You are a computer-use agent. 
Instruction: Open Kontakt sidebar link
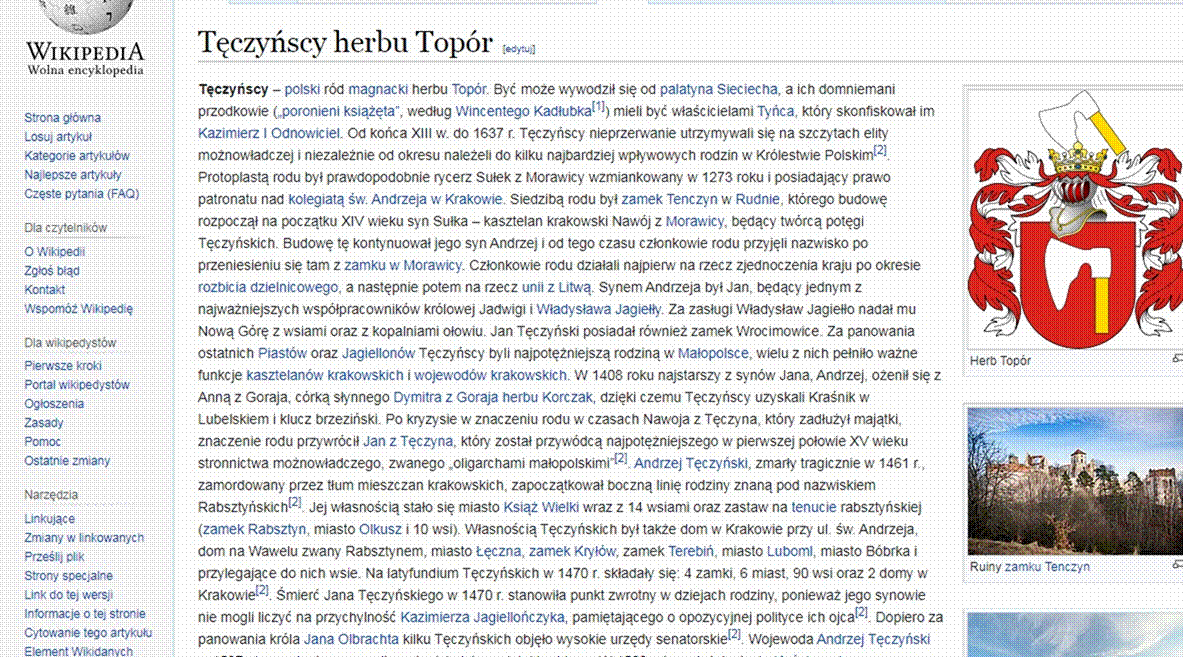45,289
